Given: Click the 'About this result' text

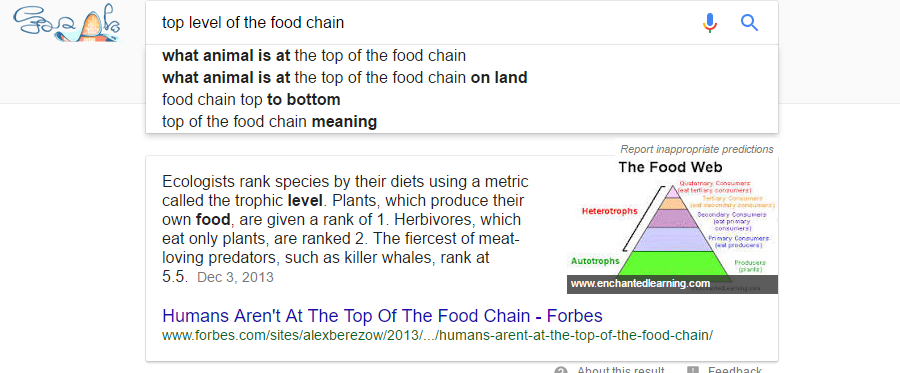Looking at the screenshot, I should pos(621,370).
